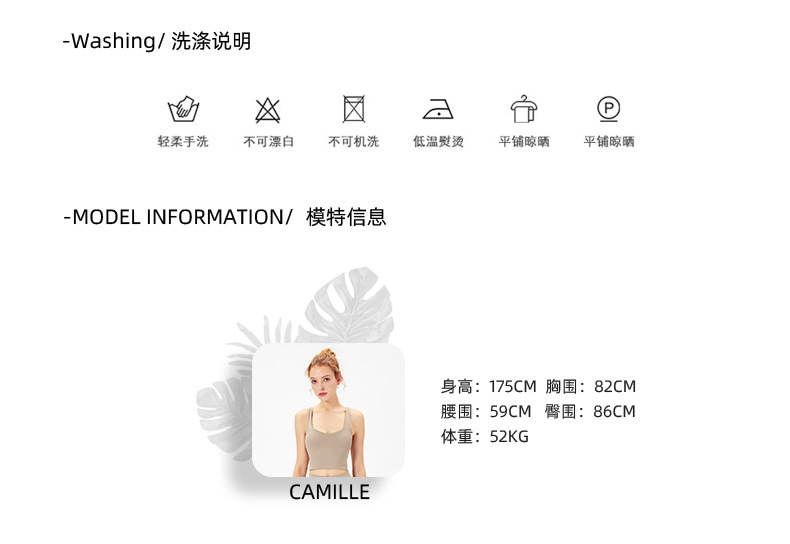The height and width of the screenshot is (544, 790).
Task: Click the MODEL INFORMATION 模特信息 heading
Action: [225, 217]
